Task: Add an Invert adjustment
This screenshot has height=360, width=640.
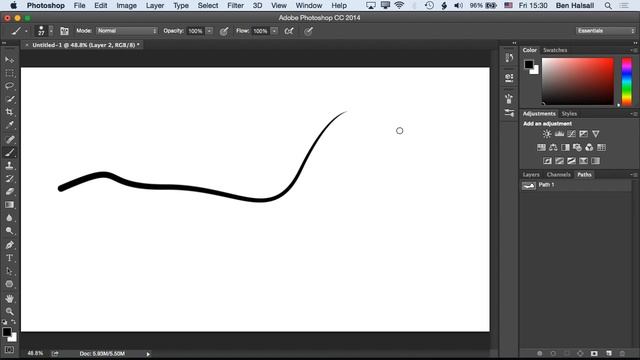Action: [547, 161]
